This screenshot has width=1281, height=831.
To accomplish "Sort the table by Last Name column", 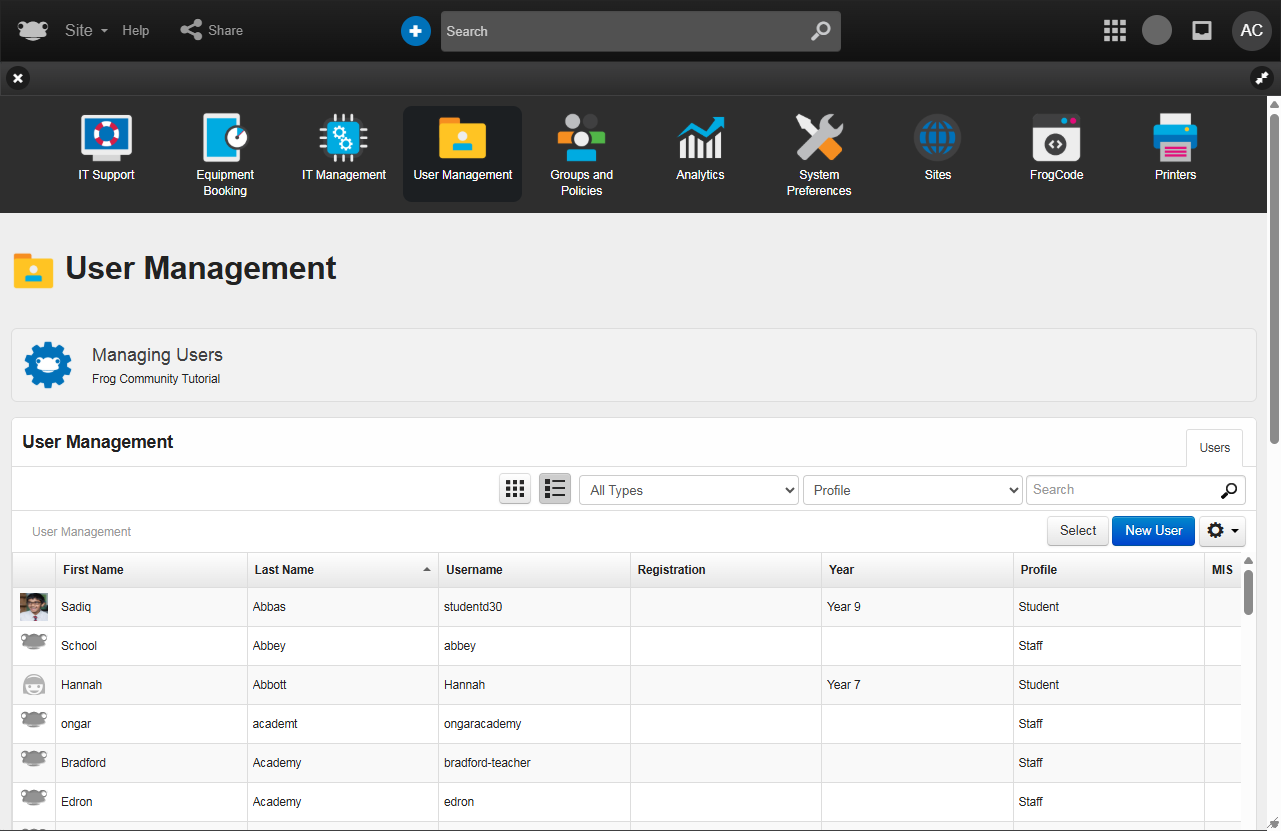I will pos(284,570).
